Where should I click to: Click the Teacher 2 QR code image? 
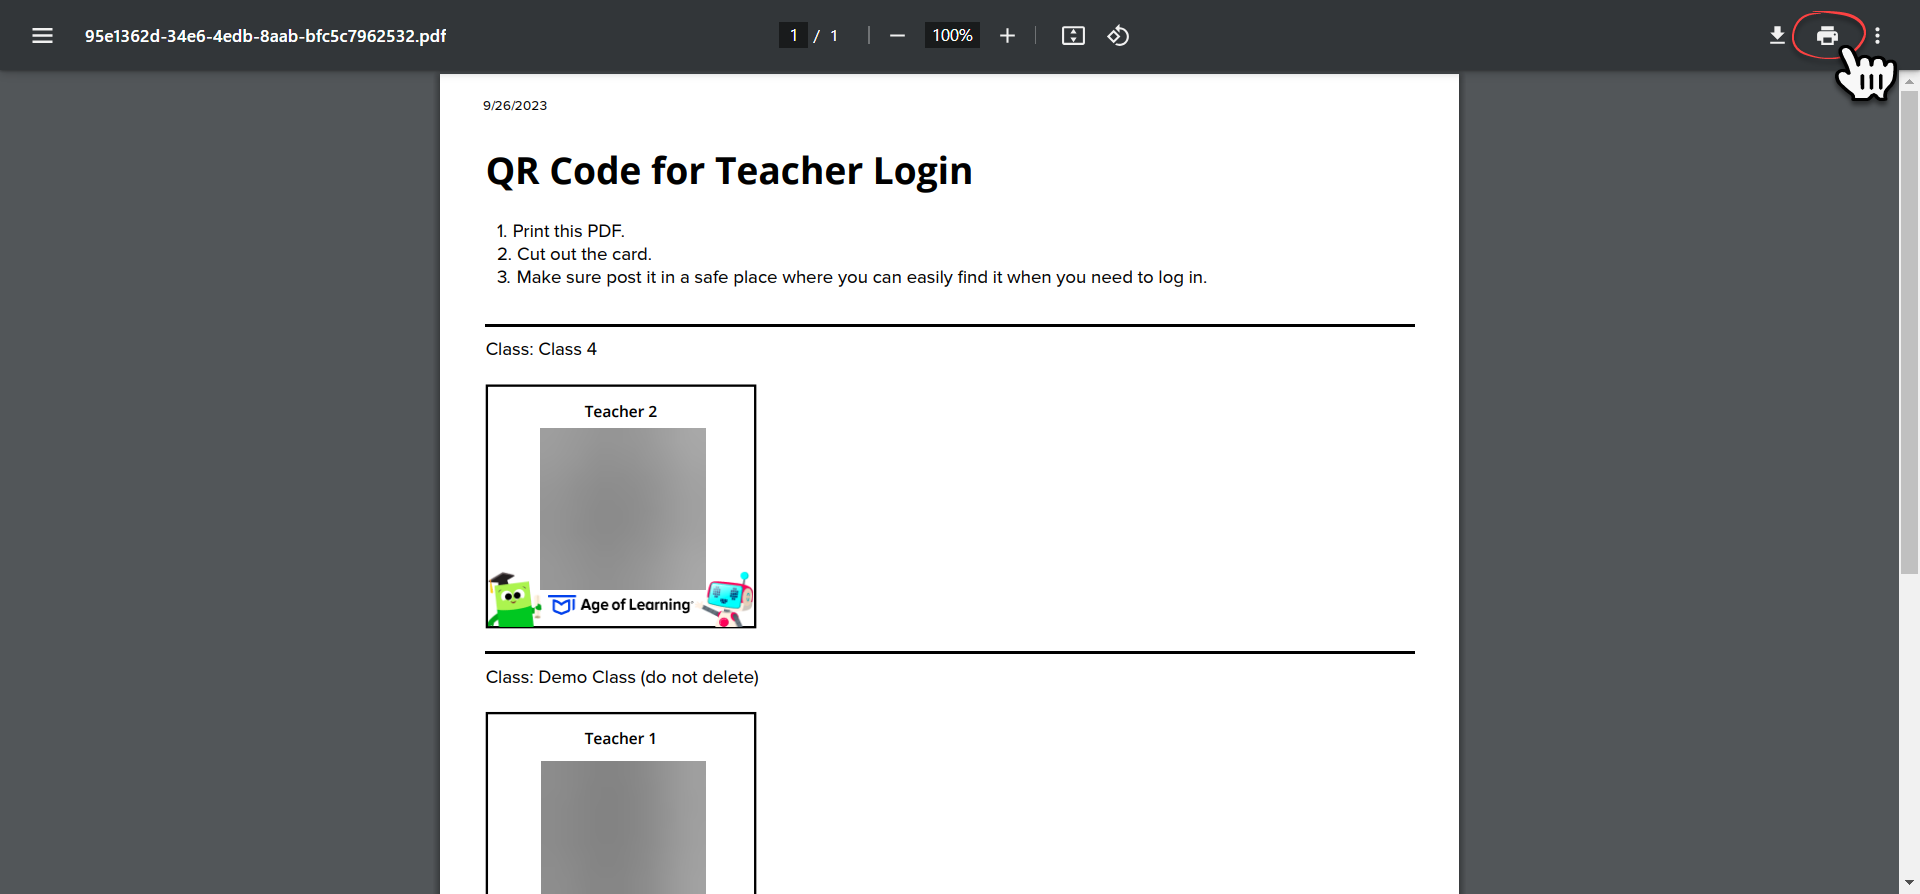623,508
